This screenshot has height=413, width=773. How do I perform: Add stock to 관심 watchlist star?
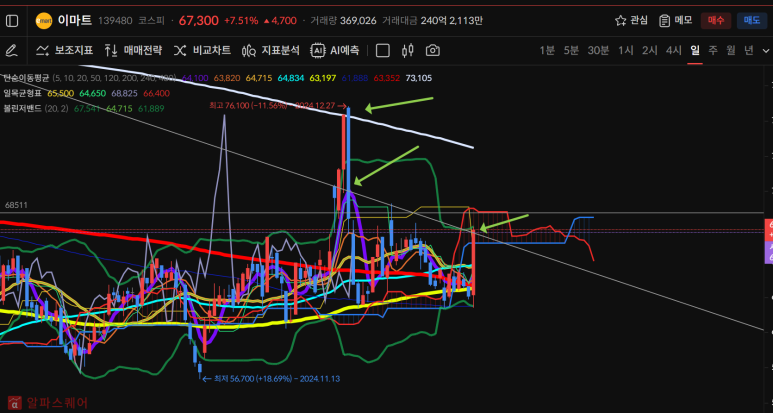632,21
